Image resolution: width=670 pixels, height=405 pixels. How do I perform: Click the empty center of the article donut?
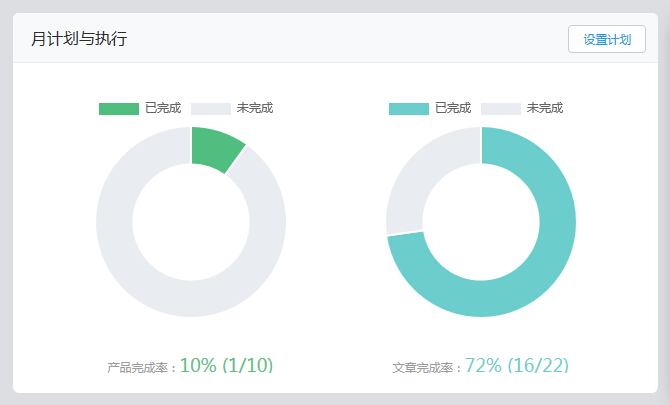coord(481,222)
